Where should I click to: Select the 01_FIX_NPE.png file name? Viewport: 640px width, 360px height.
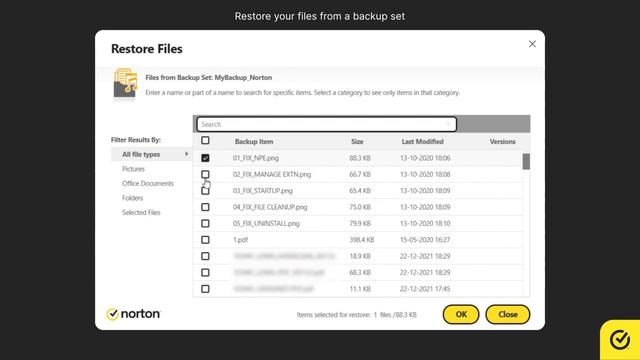[256, 158]
